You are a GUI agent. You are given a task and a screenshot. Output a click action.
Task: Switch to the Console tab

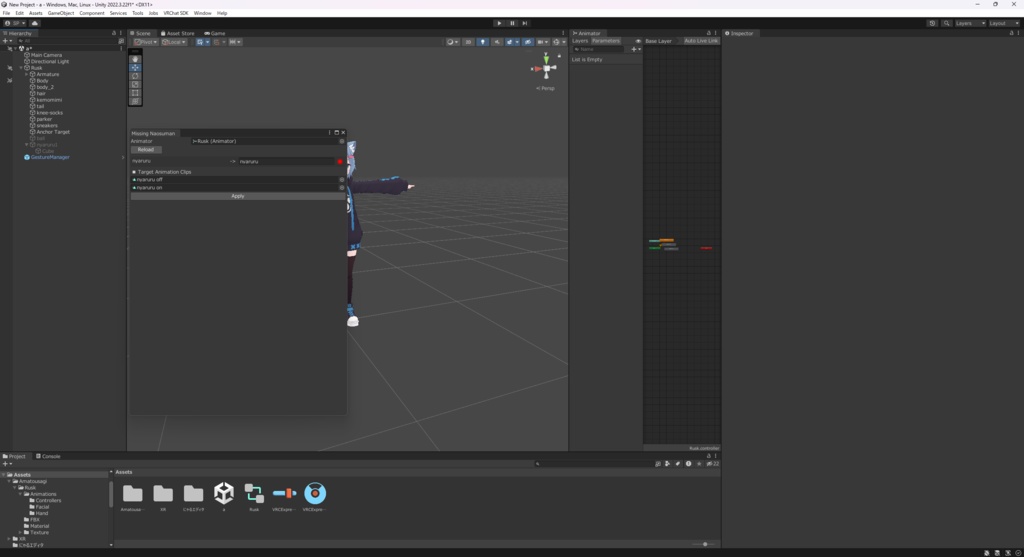[x=48, y=456]
